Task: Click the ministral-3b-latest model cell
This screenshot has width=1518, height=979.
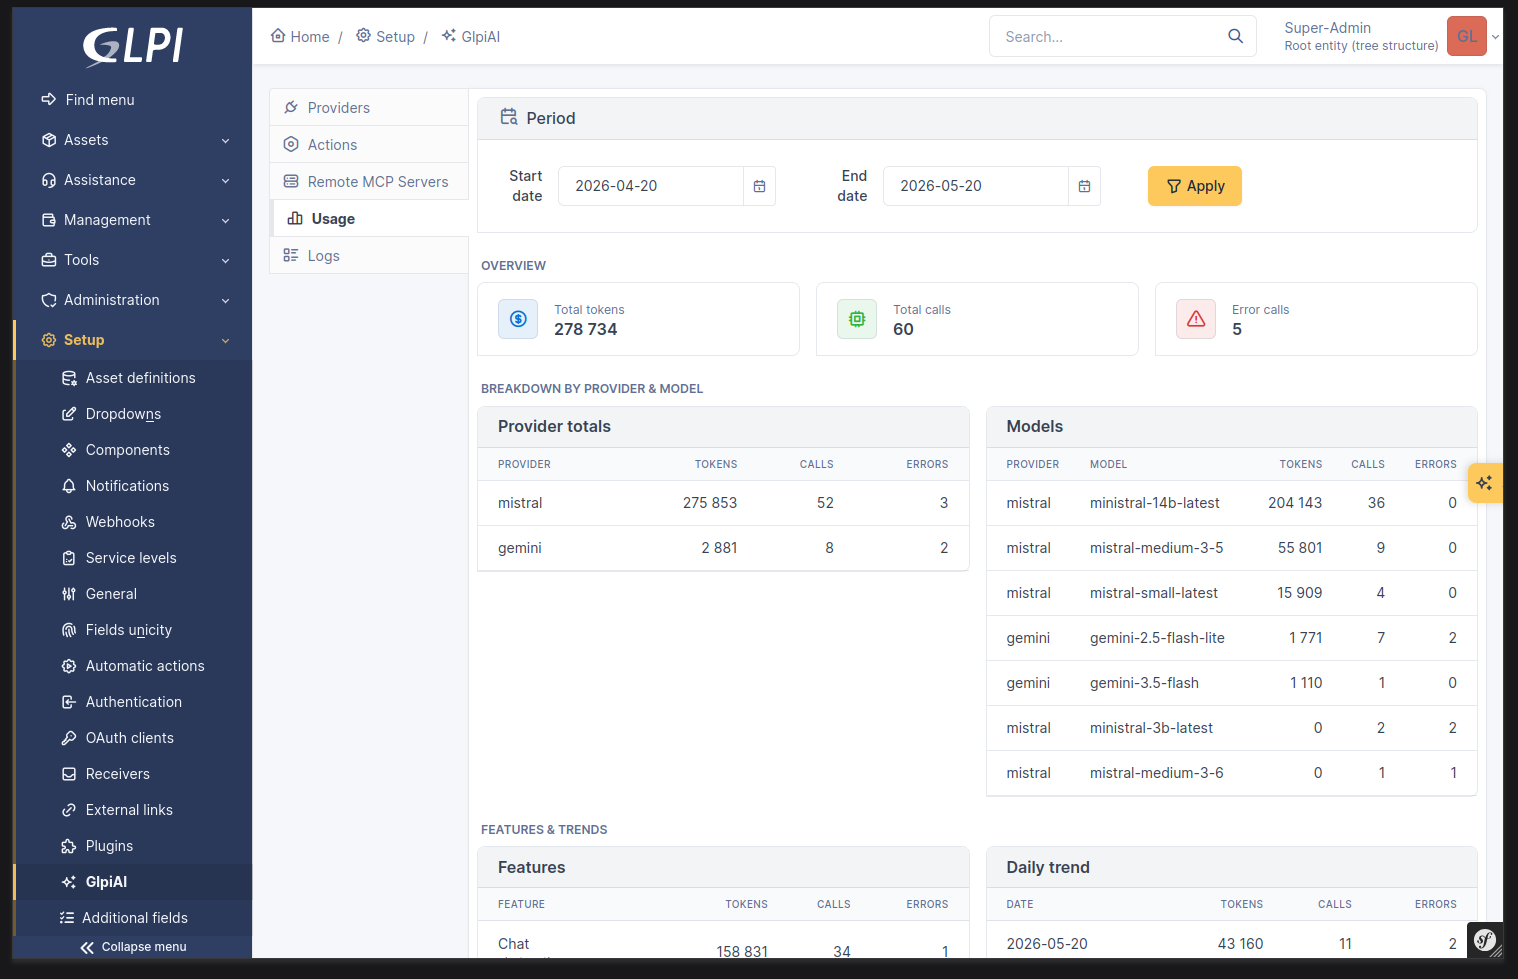Action: point(1151,728)
